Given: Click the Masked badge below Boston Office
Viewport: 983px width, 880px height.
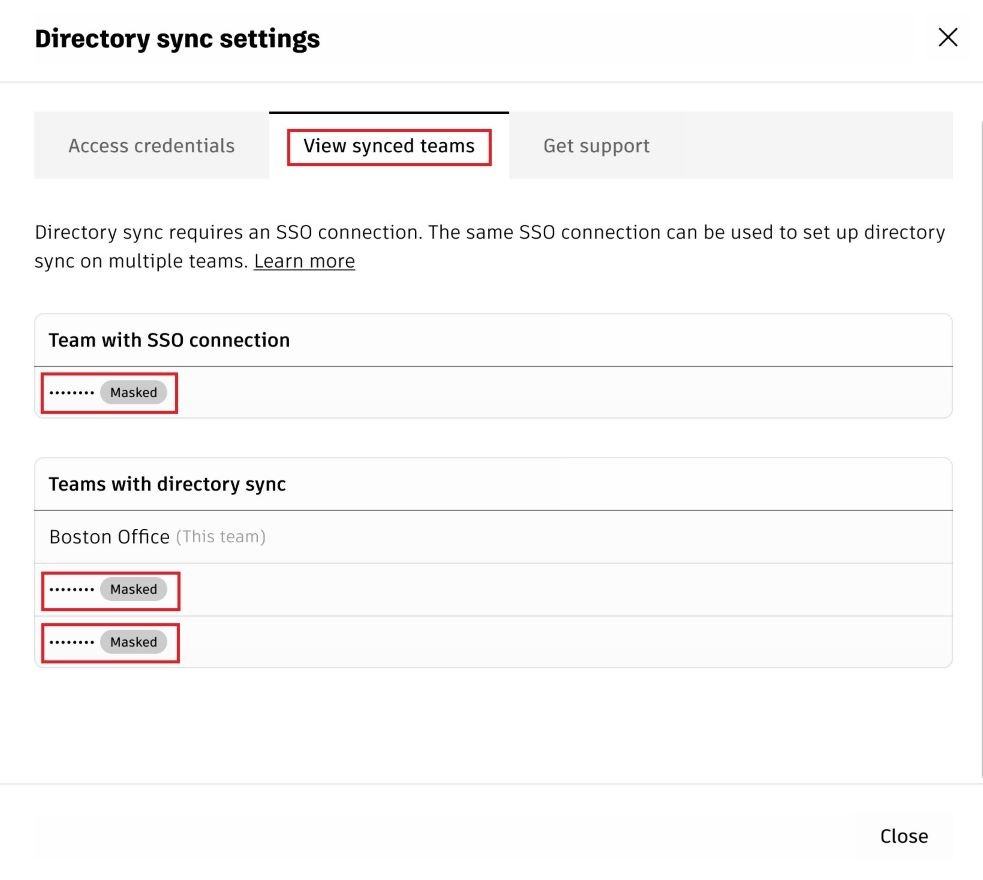Looking at the screenshot, I should (x=133, y=590).
